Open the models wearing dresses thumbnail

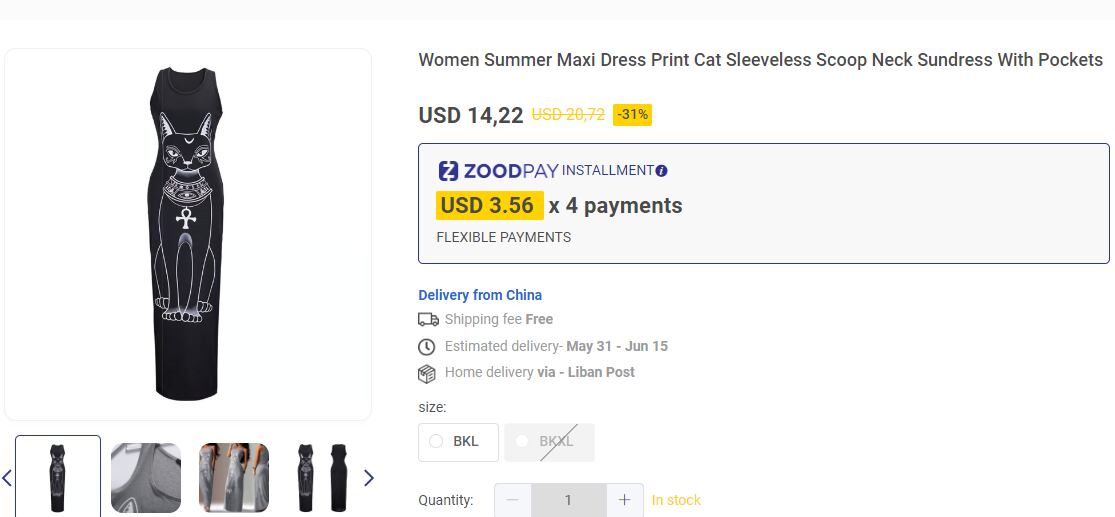pyautogui.click(x=234, y=478)
